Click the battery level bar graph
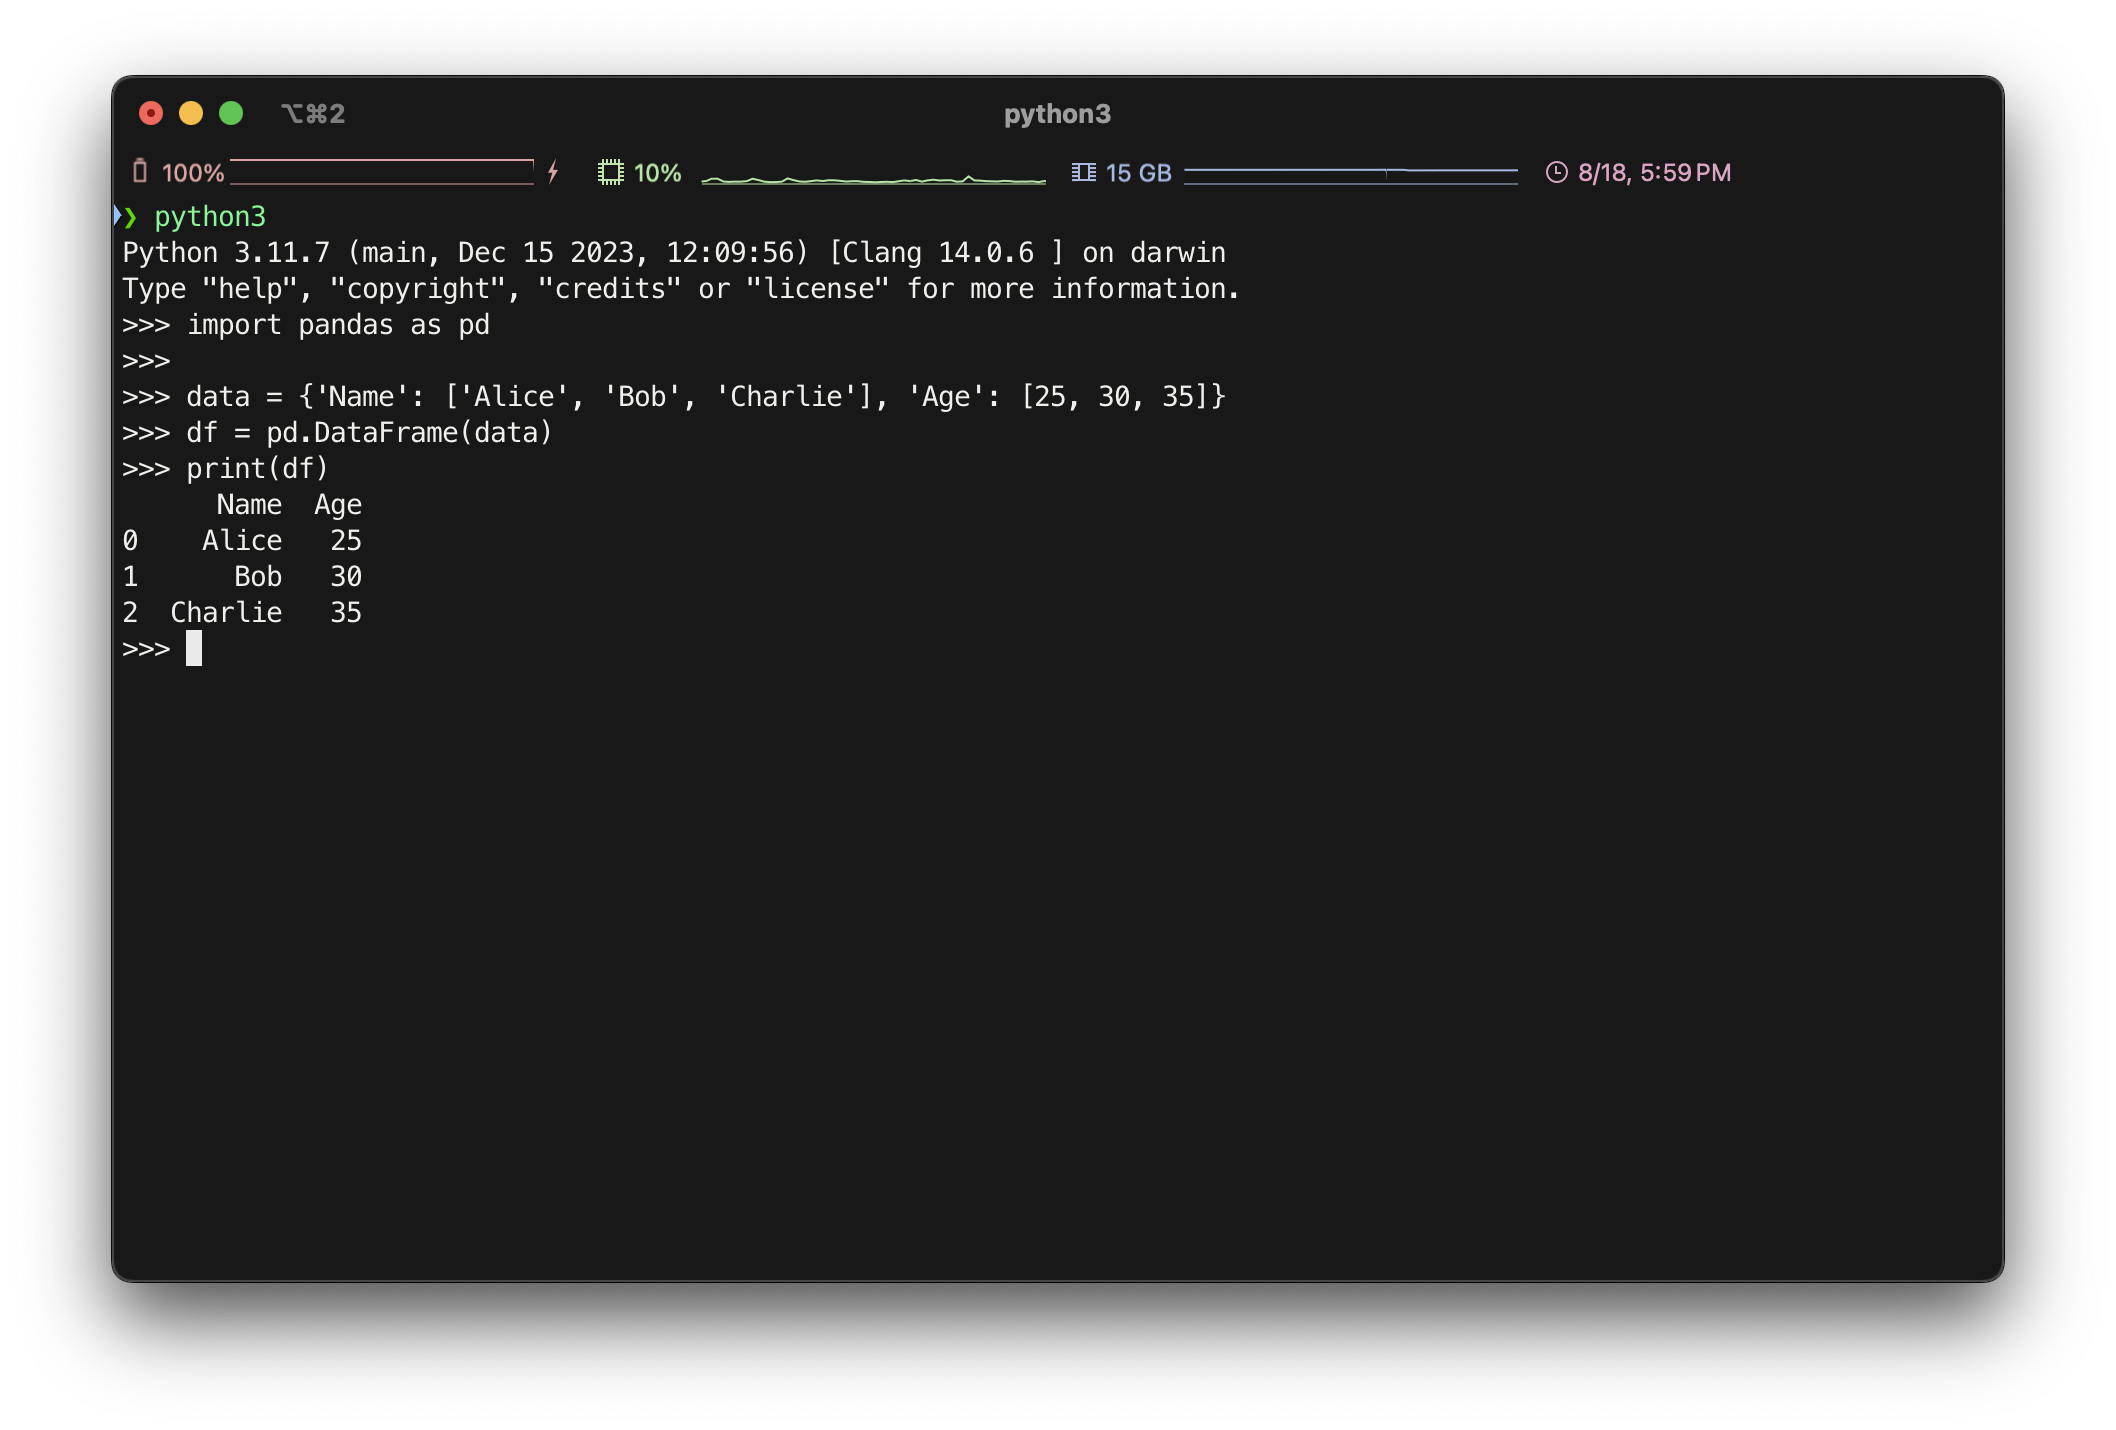This screenshot has height=1430, width=2116. pyautogui.click(x=382, y=172)
